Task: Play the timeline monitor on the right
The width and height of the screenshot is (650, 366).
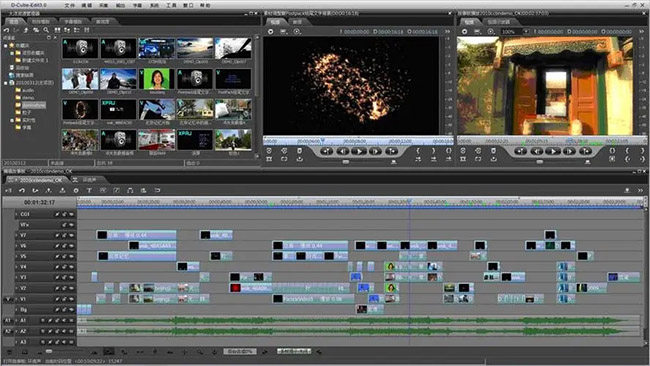Action: coord(553,151)
